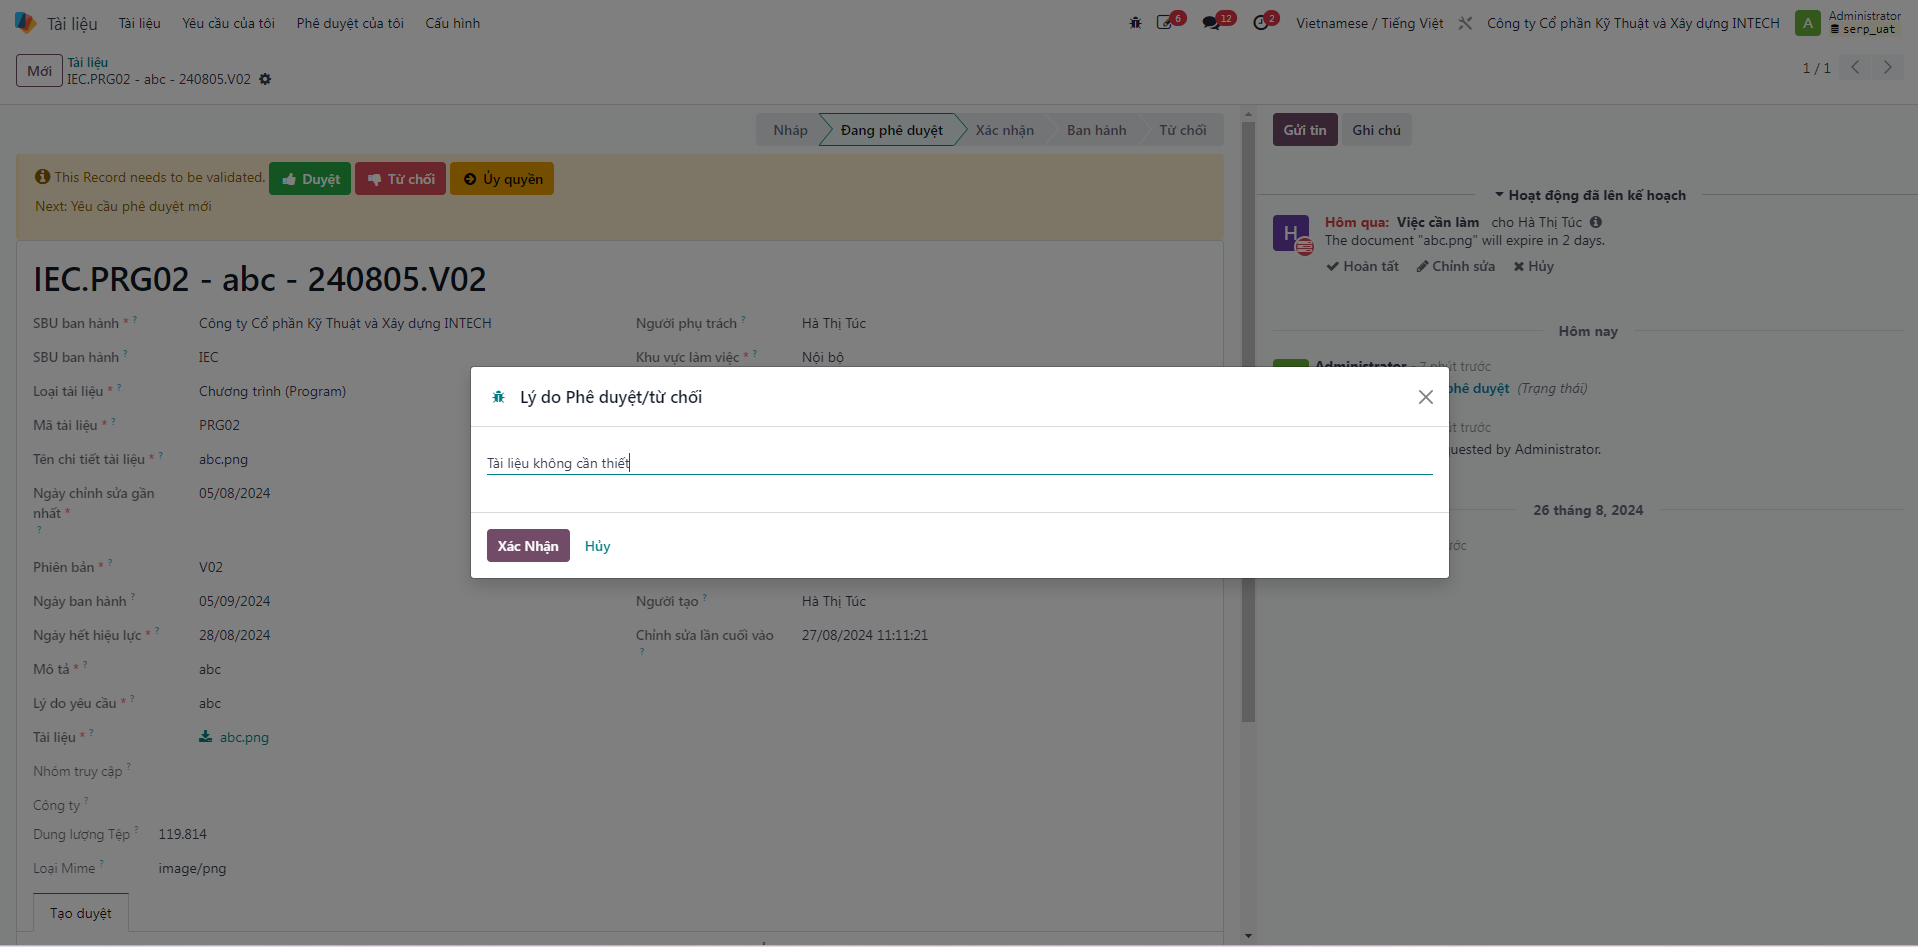Open the Administrator user avatar menu
The height and width of the screenshot is (947, 1918).
pyautogui.click(x=1807, y=23)
